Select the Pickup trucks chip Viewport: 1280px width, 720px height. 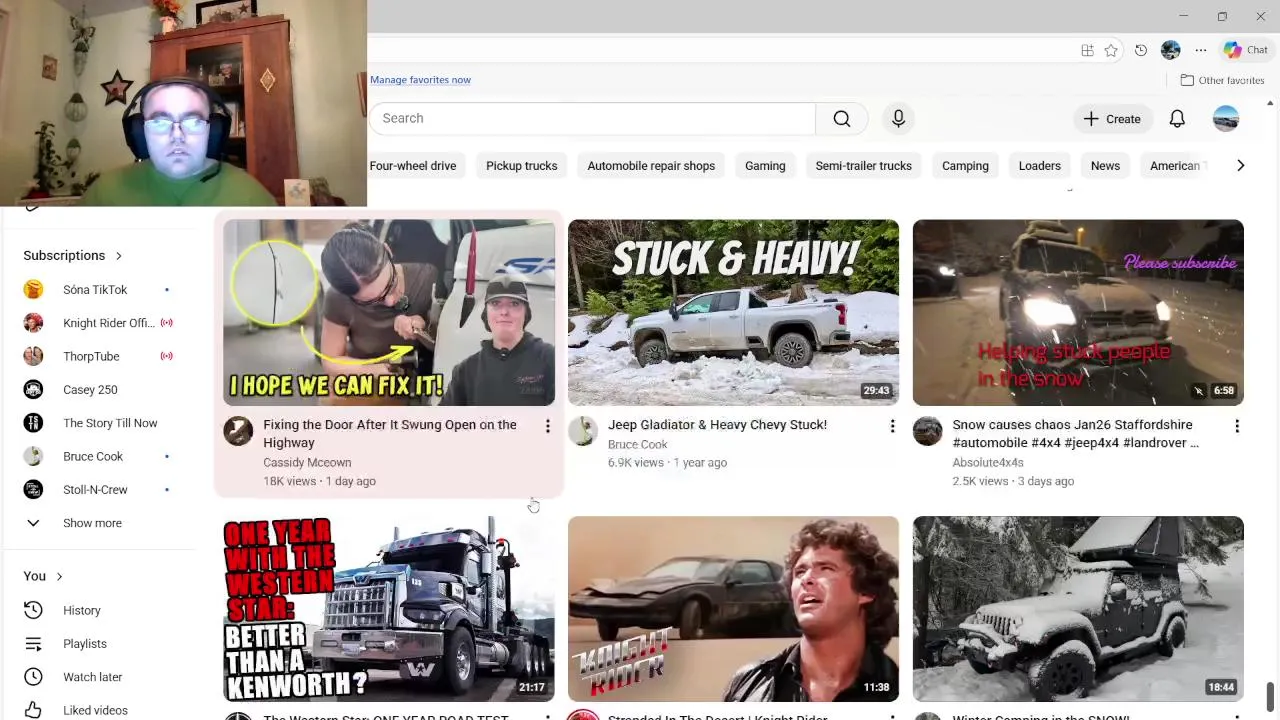pos(521,166)
